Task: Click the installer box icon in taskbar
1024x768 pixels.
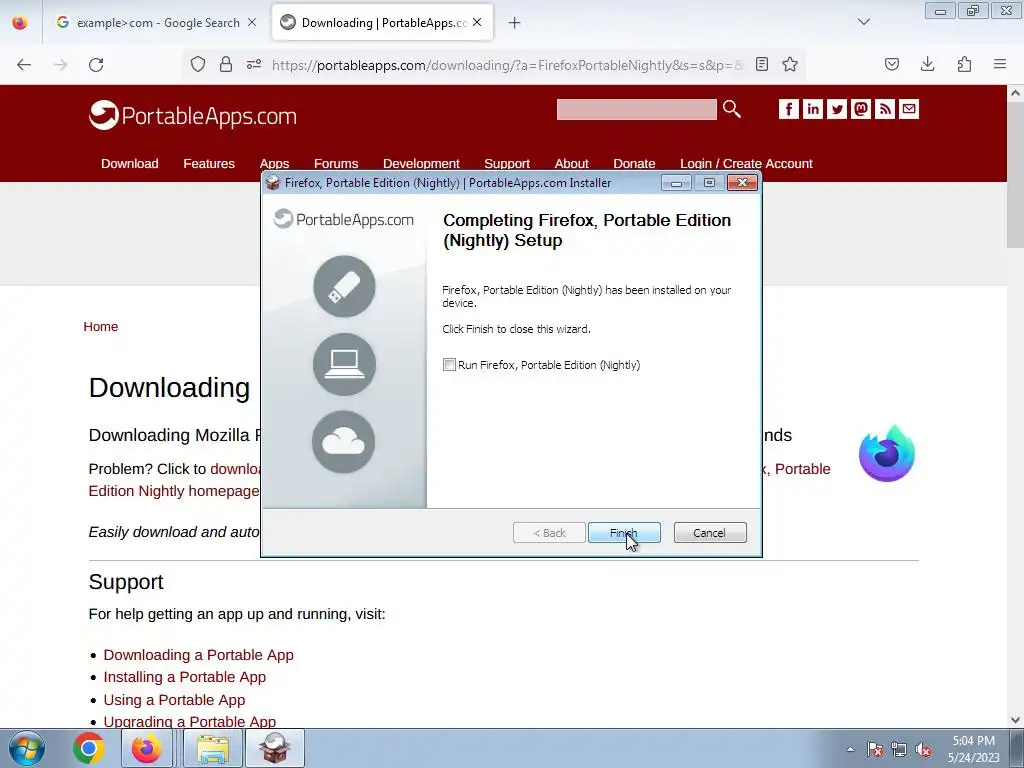Action: pyautogui.click(x=274, y=748)
